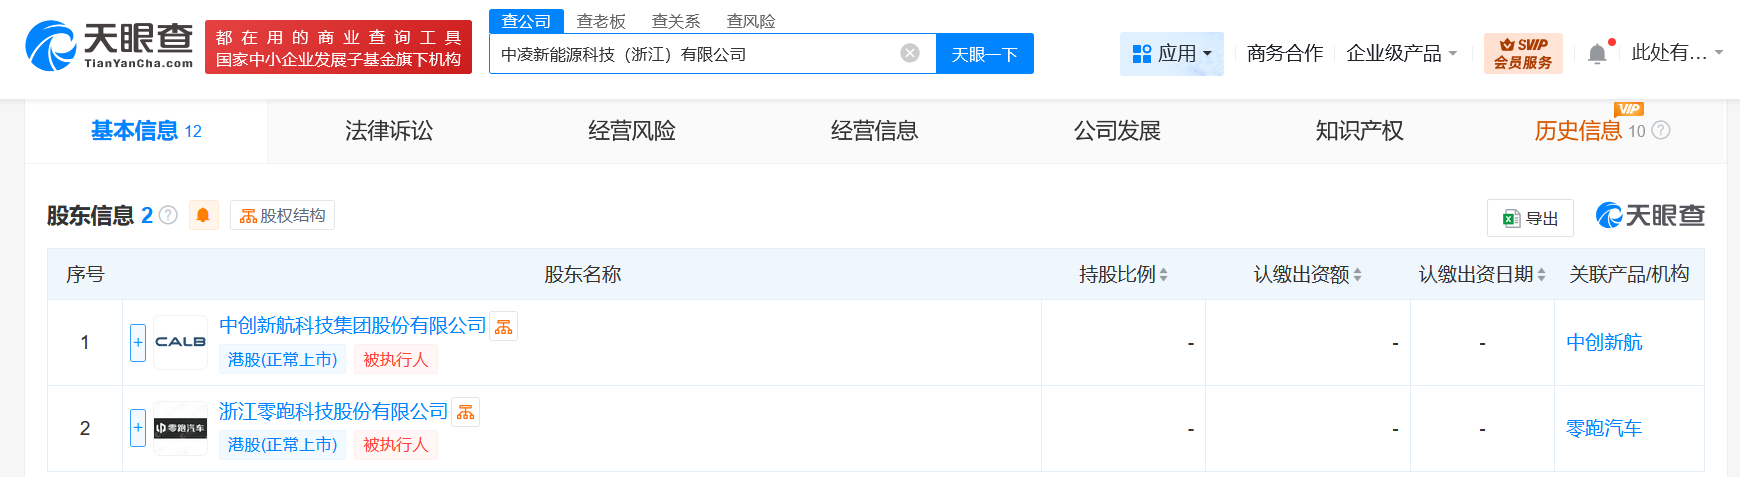Select the 查老板 search tab

(x=601, y=21)
